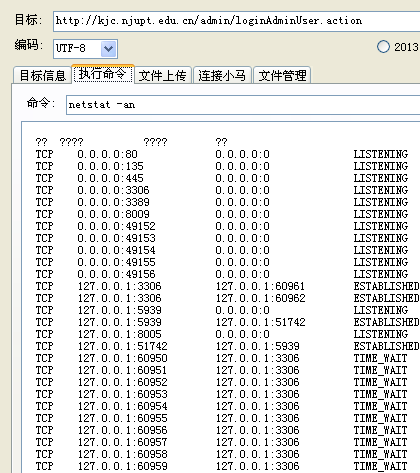Click the 0.0.0.0:8009 output line
The width and height of the screenshot is (420, 473).
click(x=222, y=214)
